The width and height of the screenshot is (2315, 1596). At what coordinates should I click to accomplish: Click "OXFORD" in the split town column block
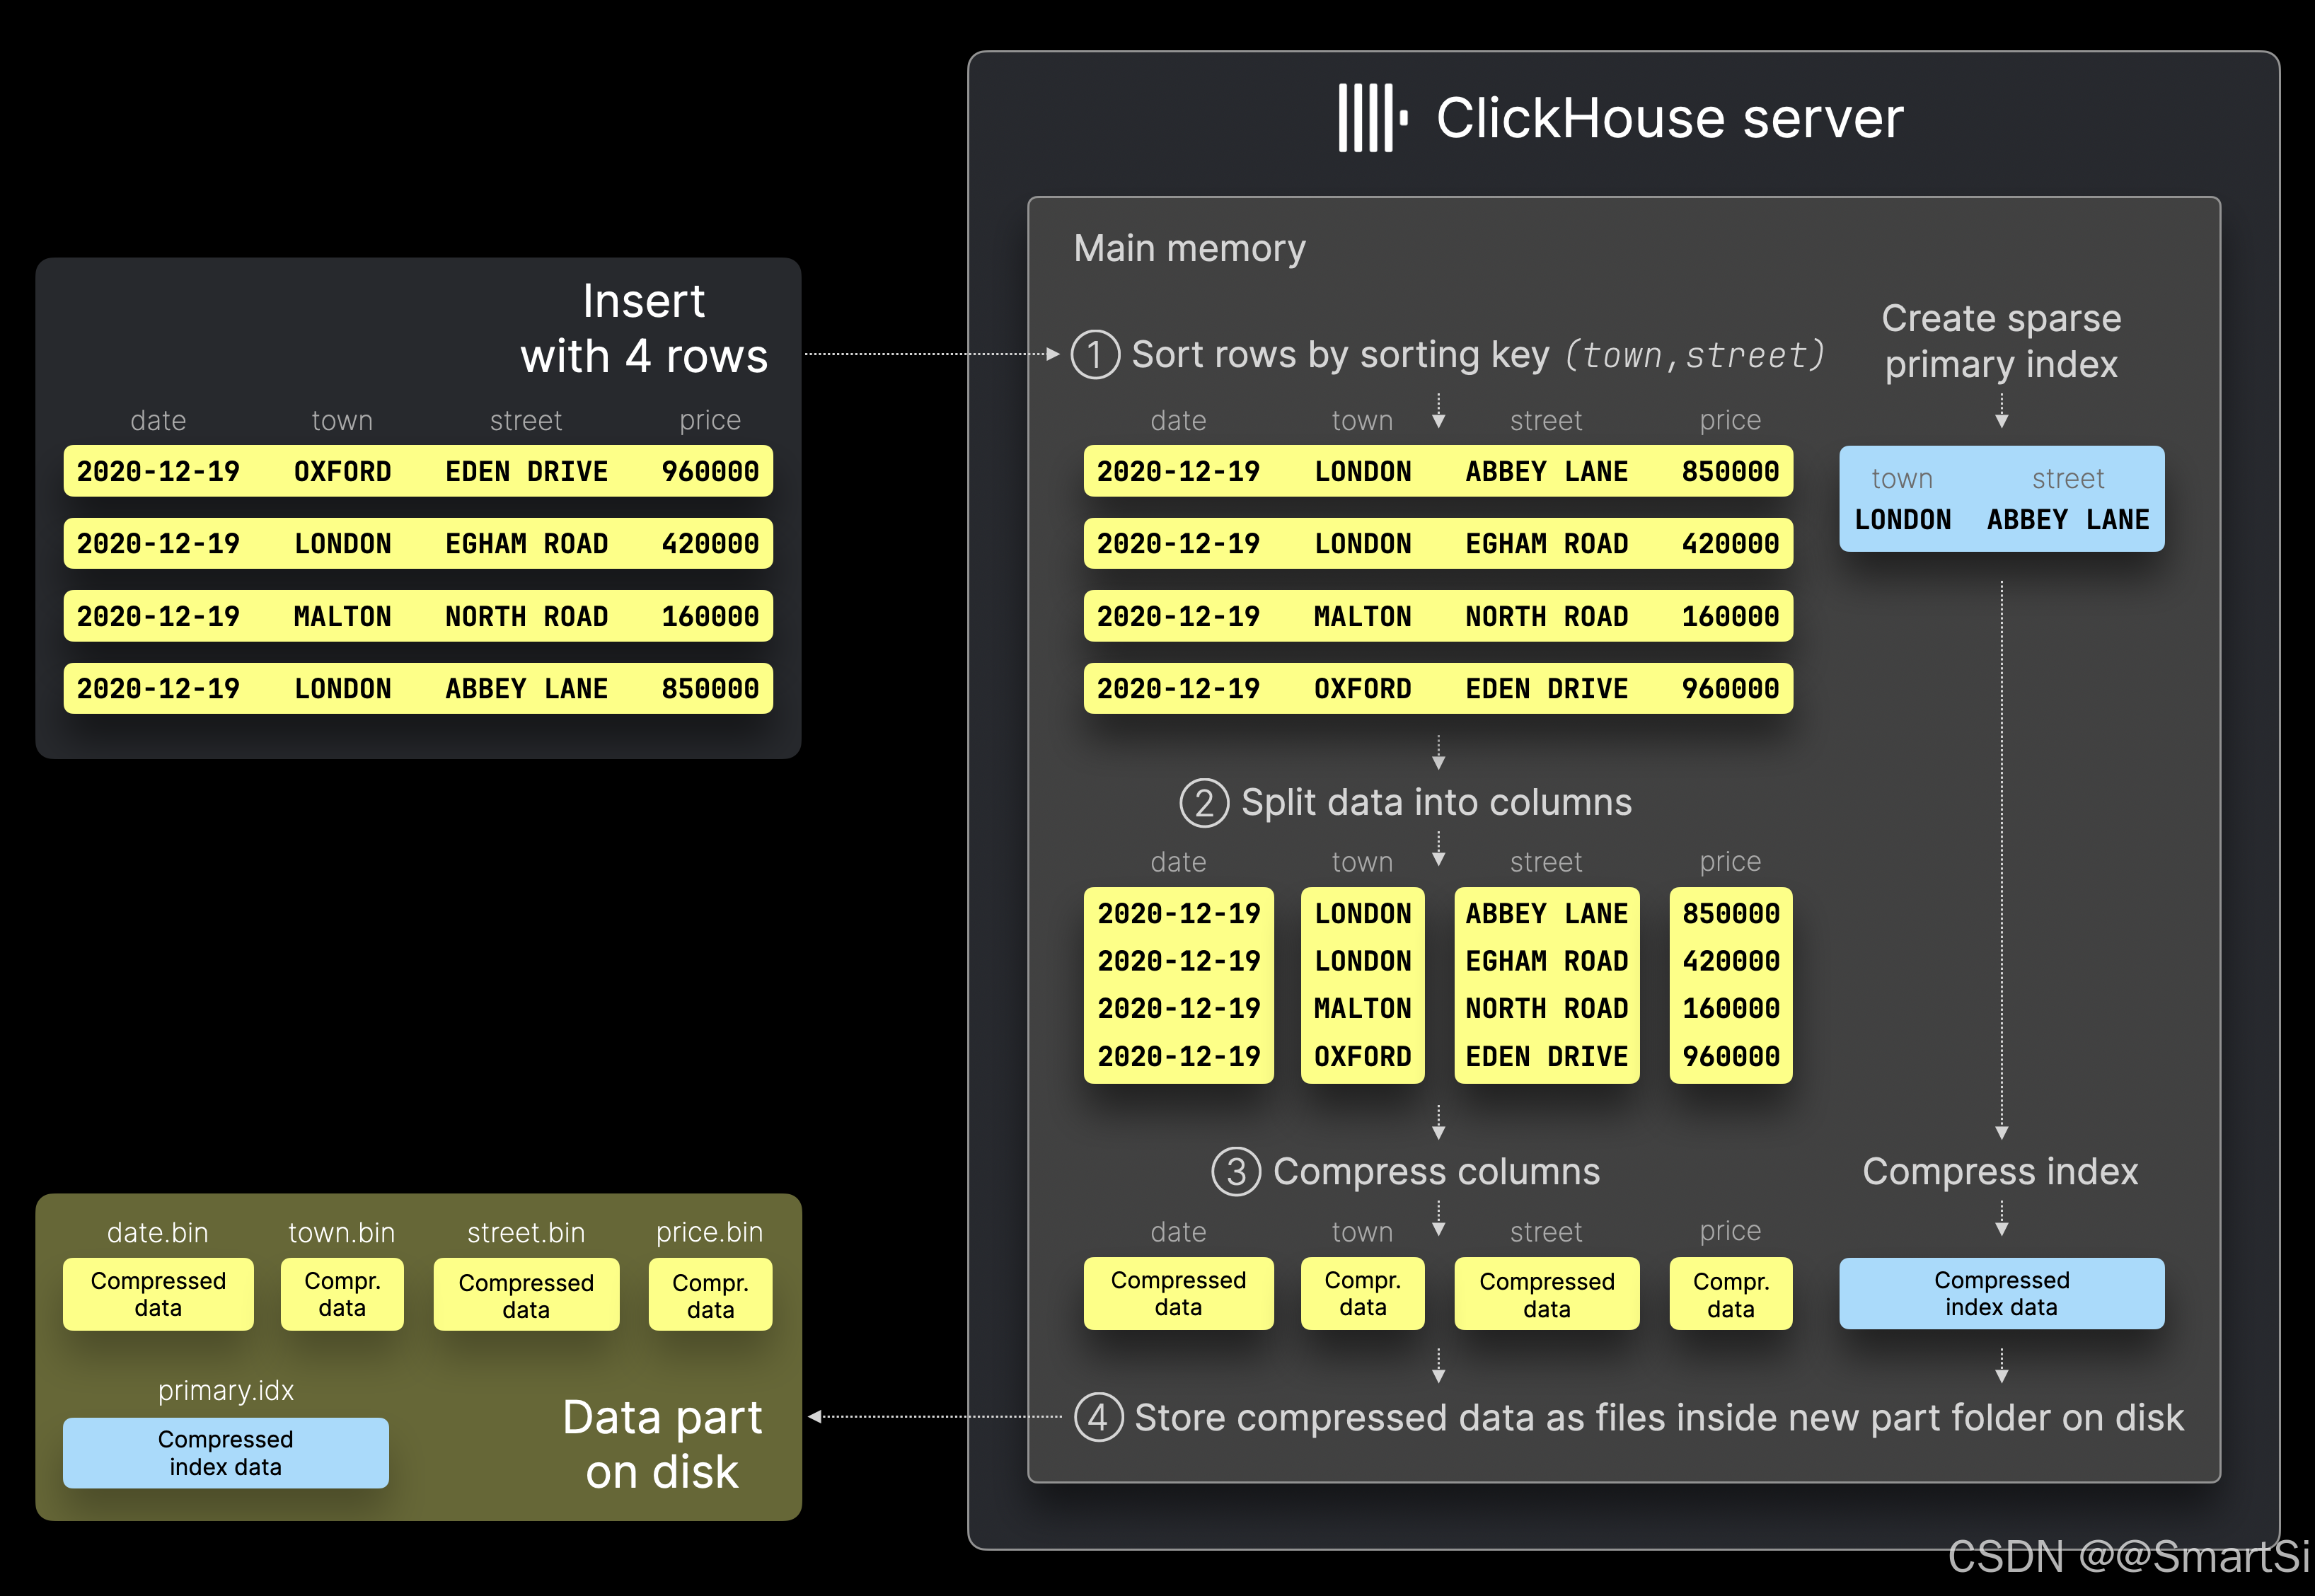(1362, 1056)
